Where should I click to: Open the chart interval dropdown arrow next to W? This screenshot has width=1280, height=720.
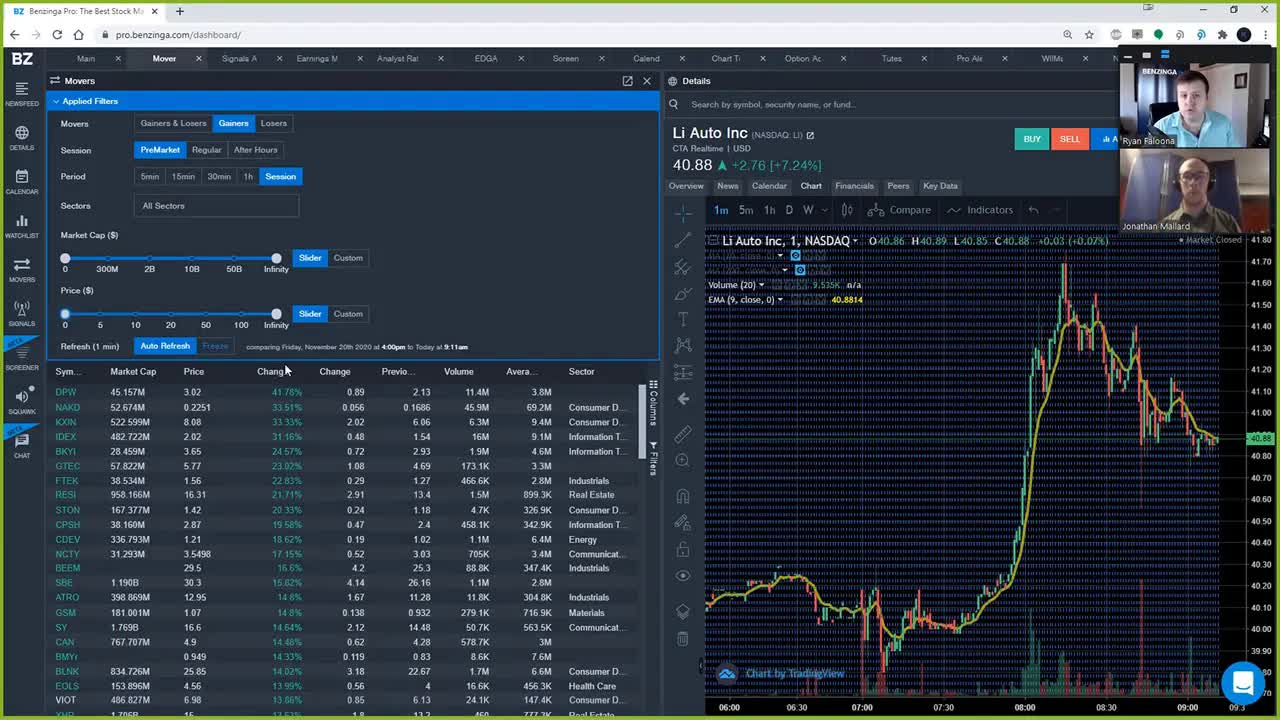(826, 210)
